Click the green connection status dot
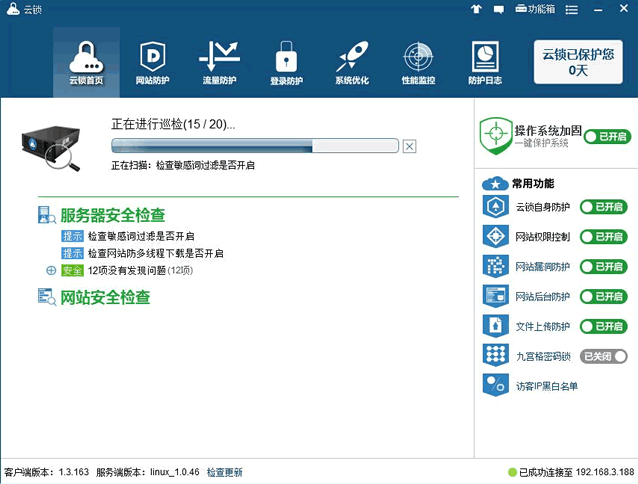638x484 pixels. pyautogui.click(x=512, y=472)
